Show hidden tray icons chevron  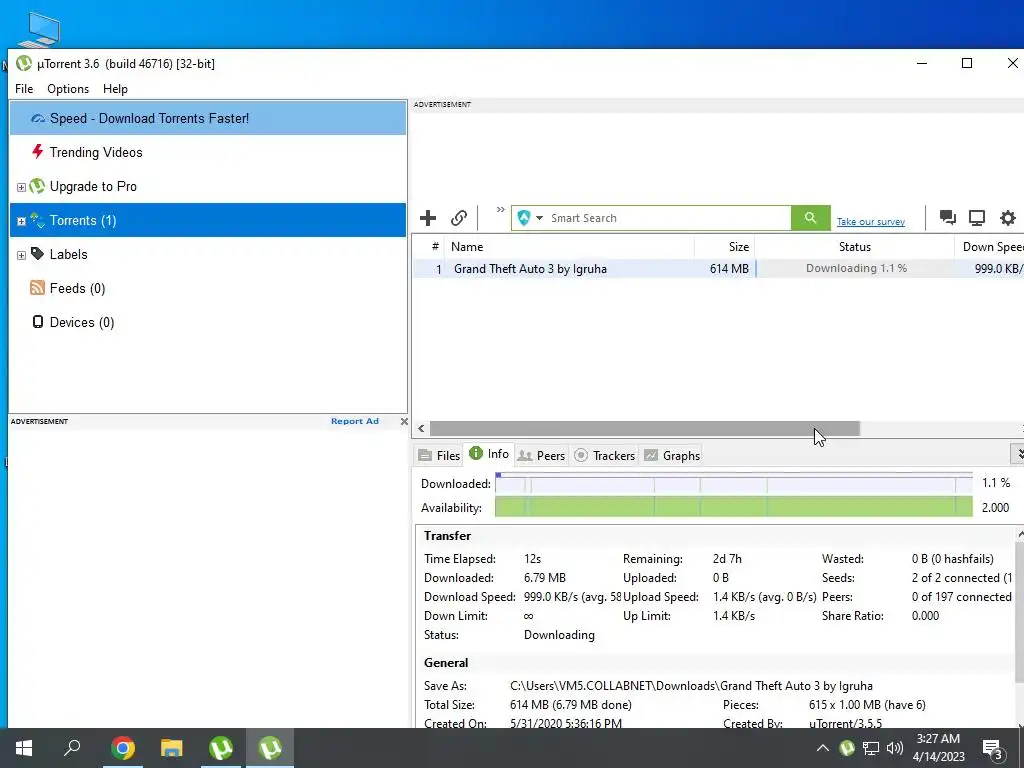823,748
